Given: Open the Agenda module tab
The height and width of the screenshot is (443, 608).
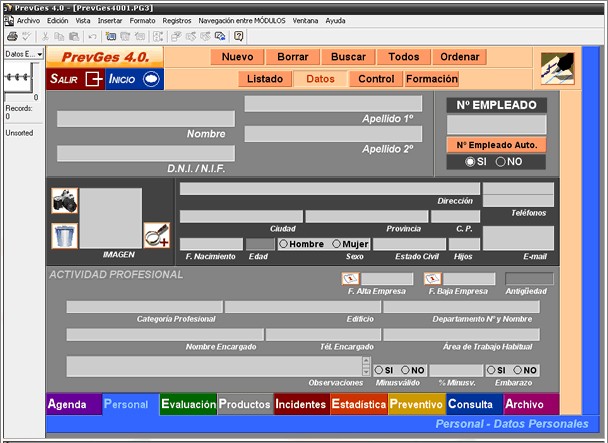Looking at the screenshot, I should point(74,404).
